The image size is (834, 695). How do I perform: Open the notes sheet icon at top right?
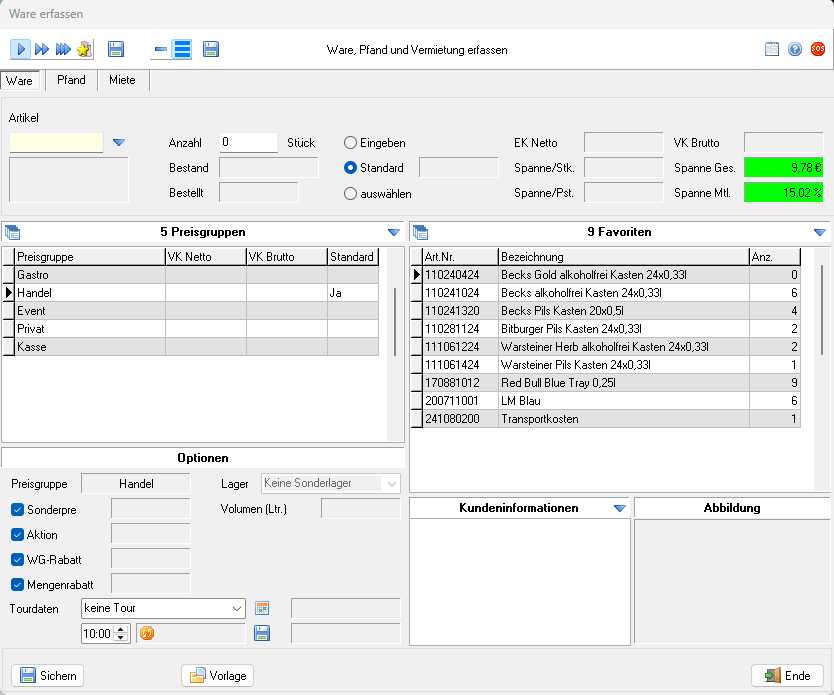pos(772,49)
